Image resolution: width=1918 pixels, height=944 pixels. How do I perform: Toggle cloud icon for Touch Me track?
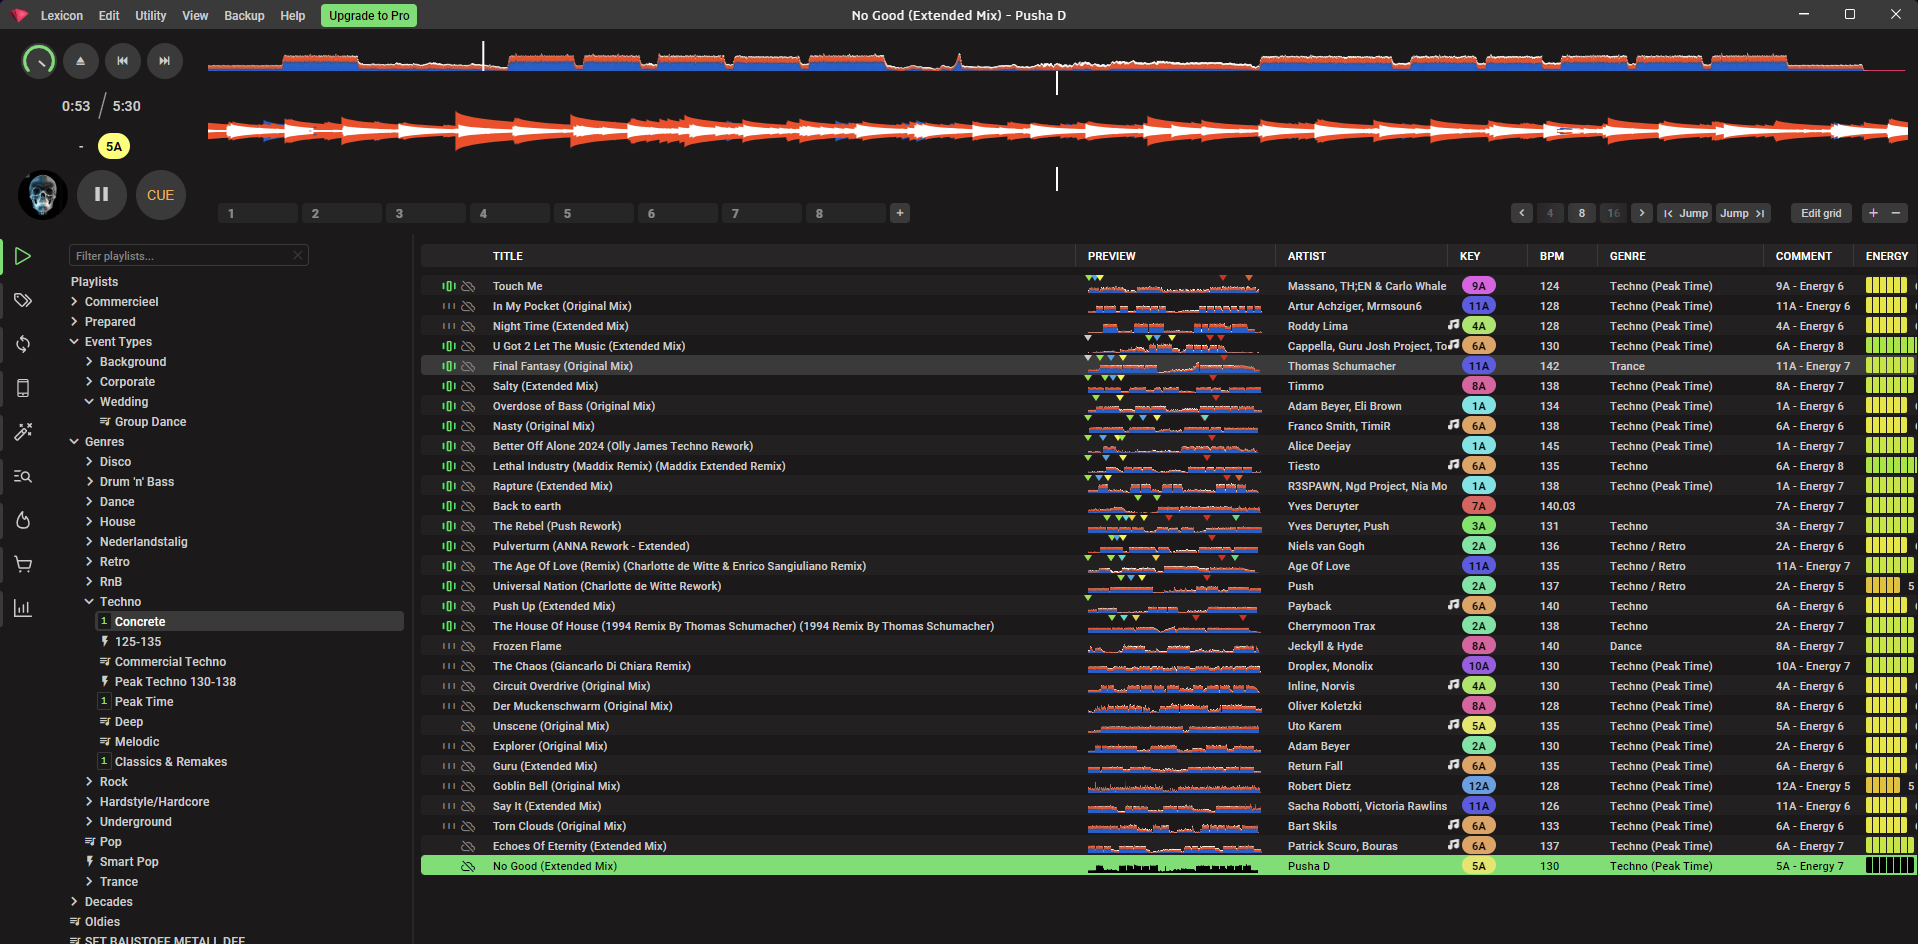pyautogui.click(x=468, y=286)
